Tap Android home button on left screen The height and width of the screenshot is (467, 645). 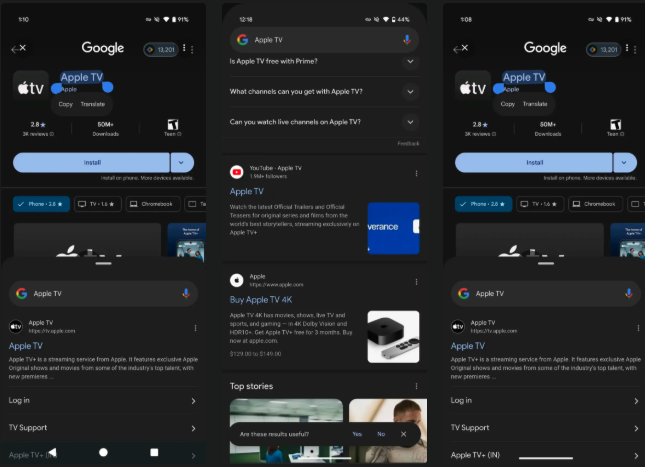(x=103, y=452)
